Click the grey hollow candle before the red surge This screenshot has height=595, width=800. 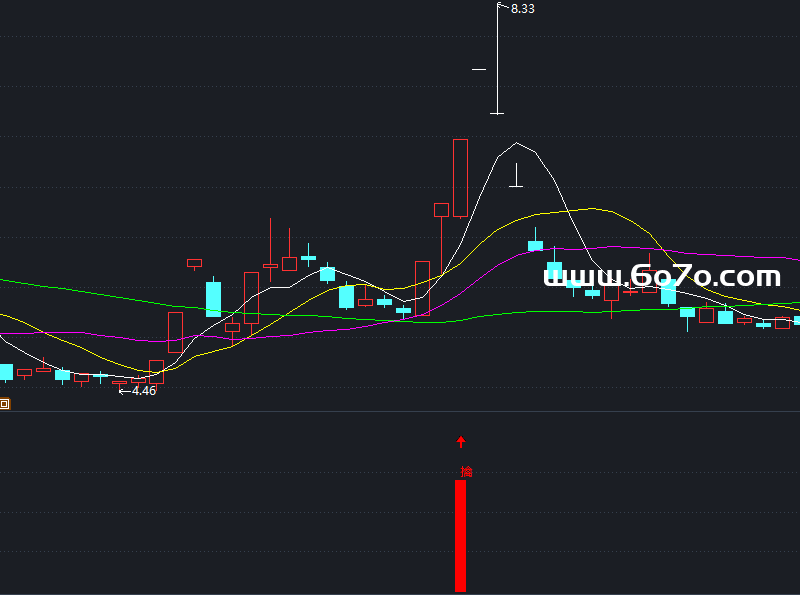click(422, 280)
